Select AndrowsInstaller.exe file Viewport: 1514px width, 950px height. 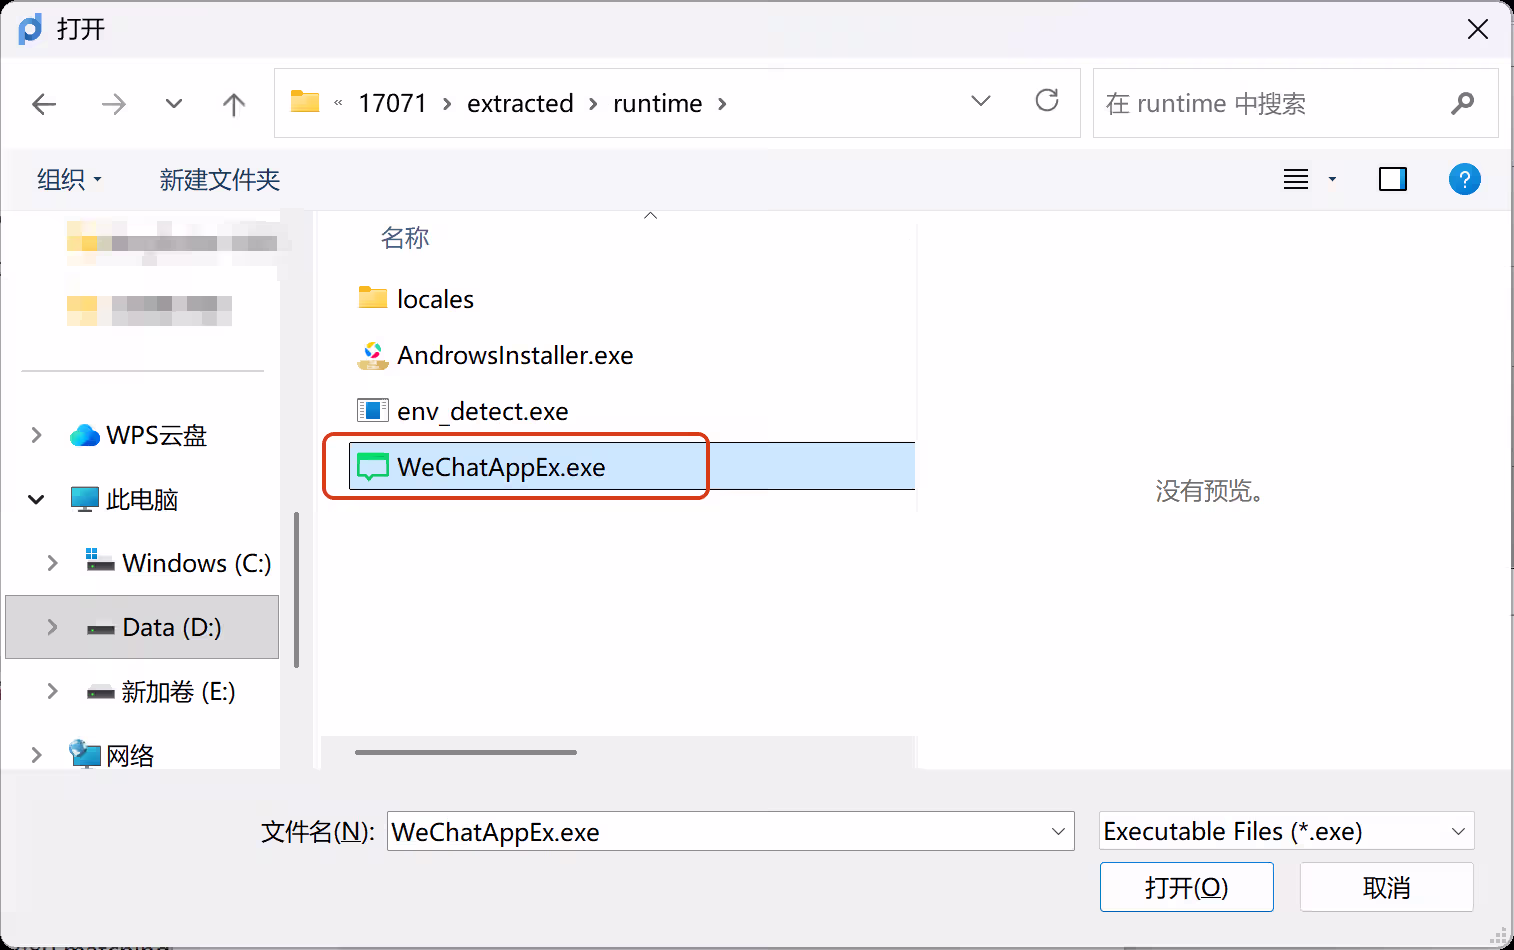tap(515, 355)
